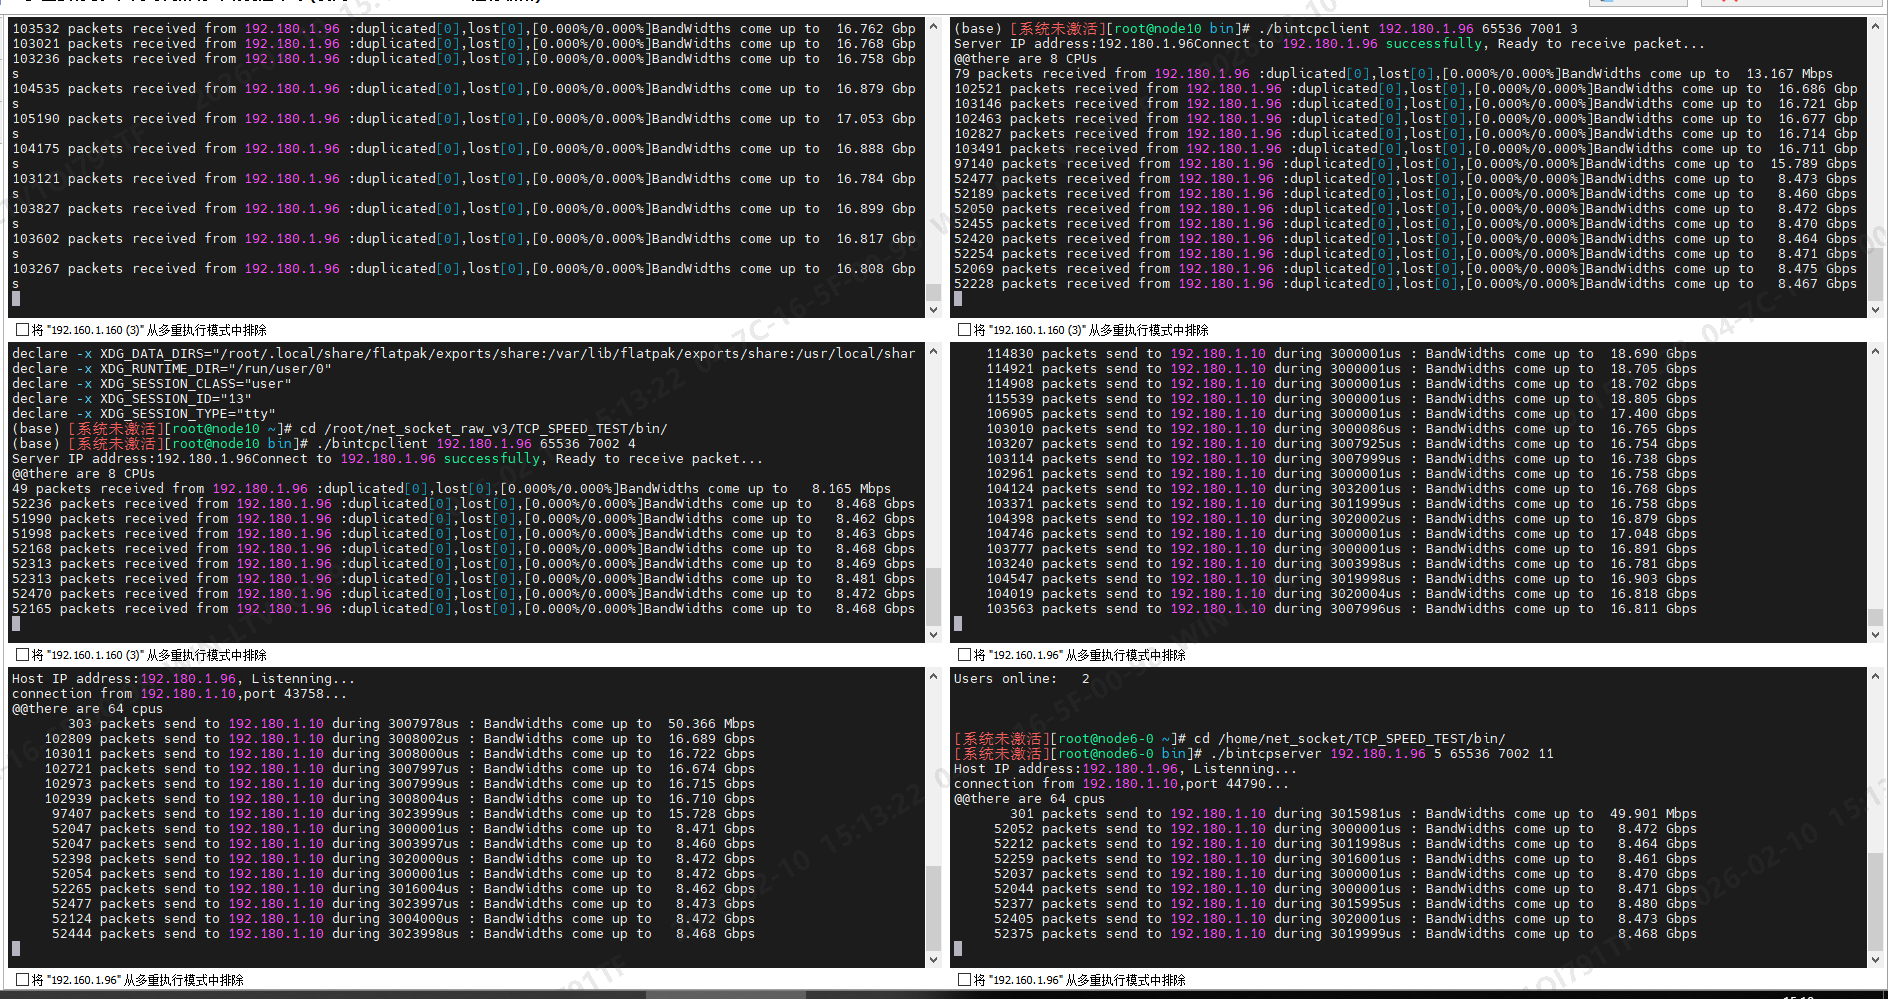The width and height of the screenshot is (1888, 999).
Task: Click scroll-up arrow of the 18.690 Gbps pane
Action: (x=1875, y=351)
